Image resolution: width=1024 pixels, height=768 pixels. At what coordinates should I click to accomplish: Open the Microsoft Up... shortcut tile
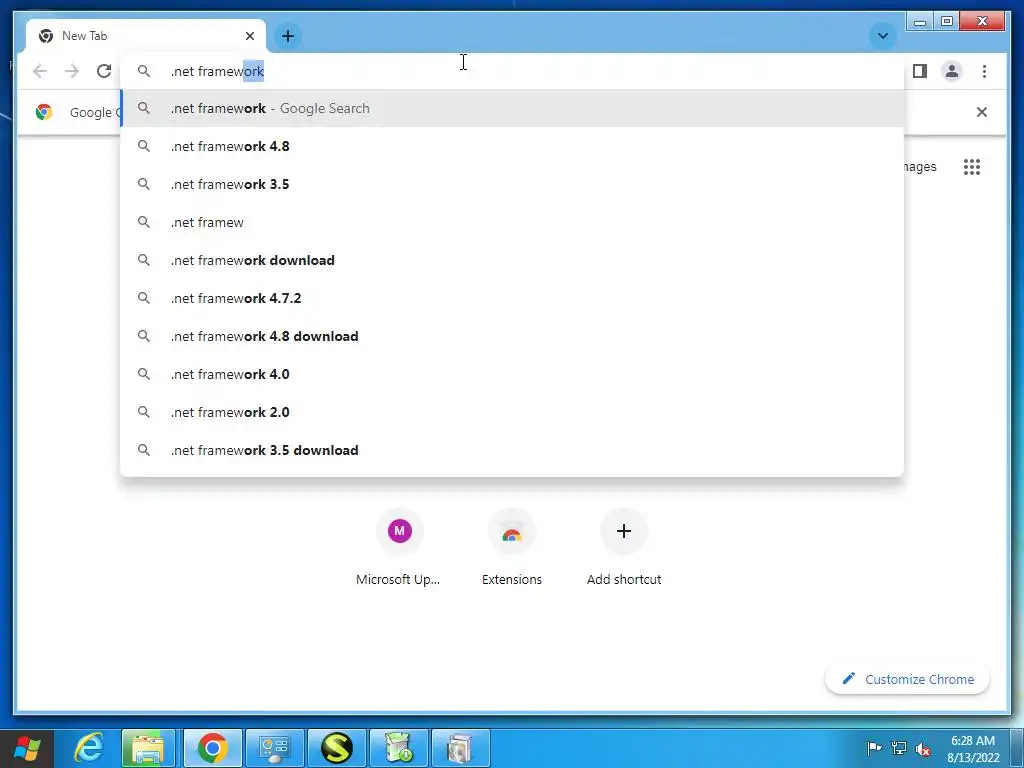point(399,549)
